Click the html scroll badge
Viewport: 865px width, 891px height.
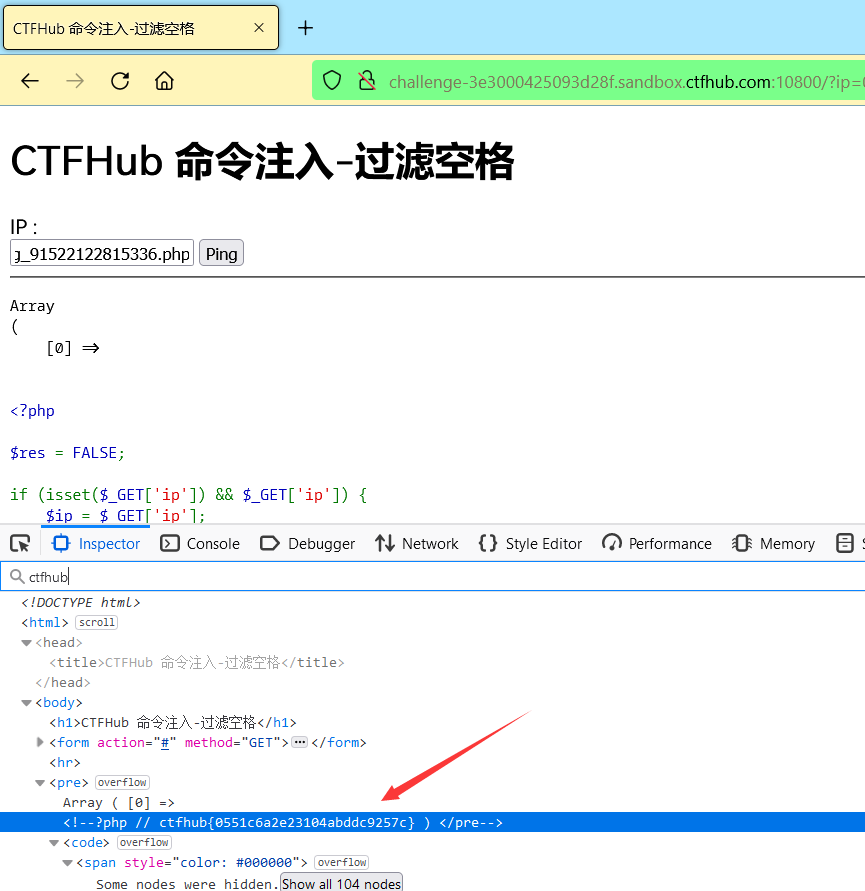coord(97,623)
